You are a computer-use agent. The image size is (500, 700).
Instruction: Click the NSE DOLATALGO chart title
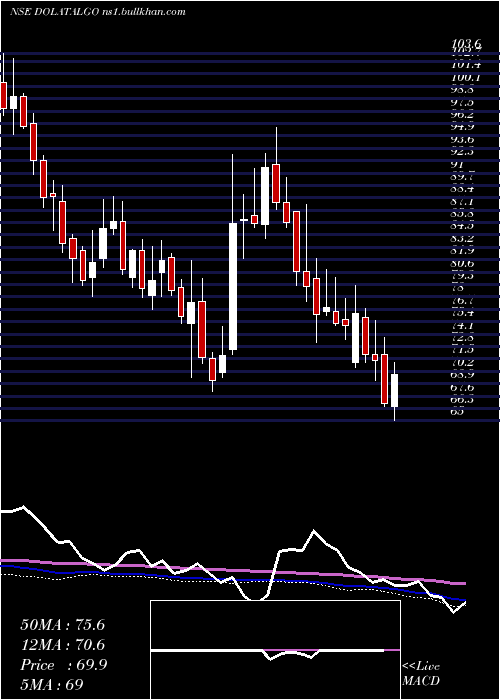click(x=97, y=12)
